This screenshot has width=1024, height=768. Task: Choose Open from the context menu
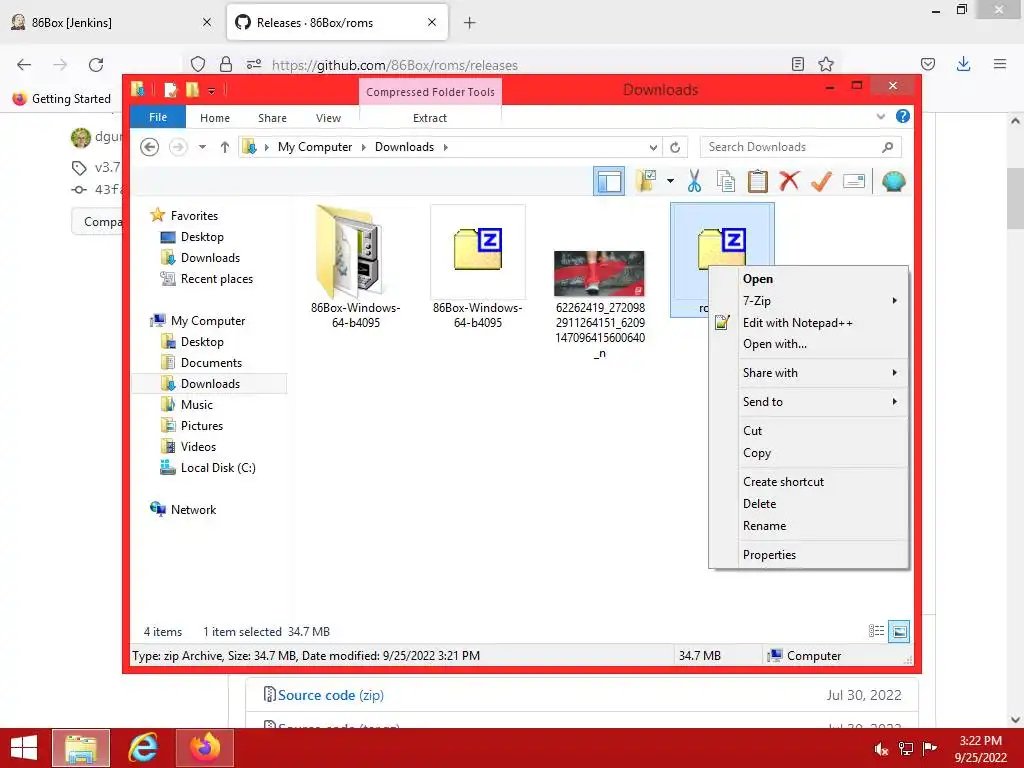[809, 279]
